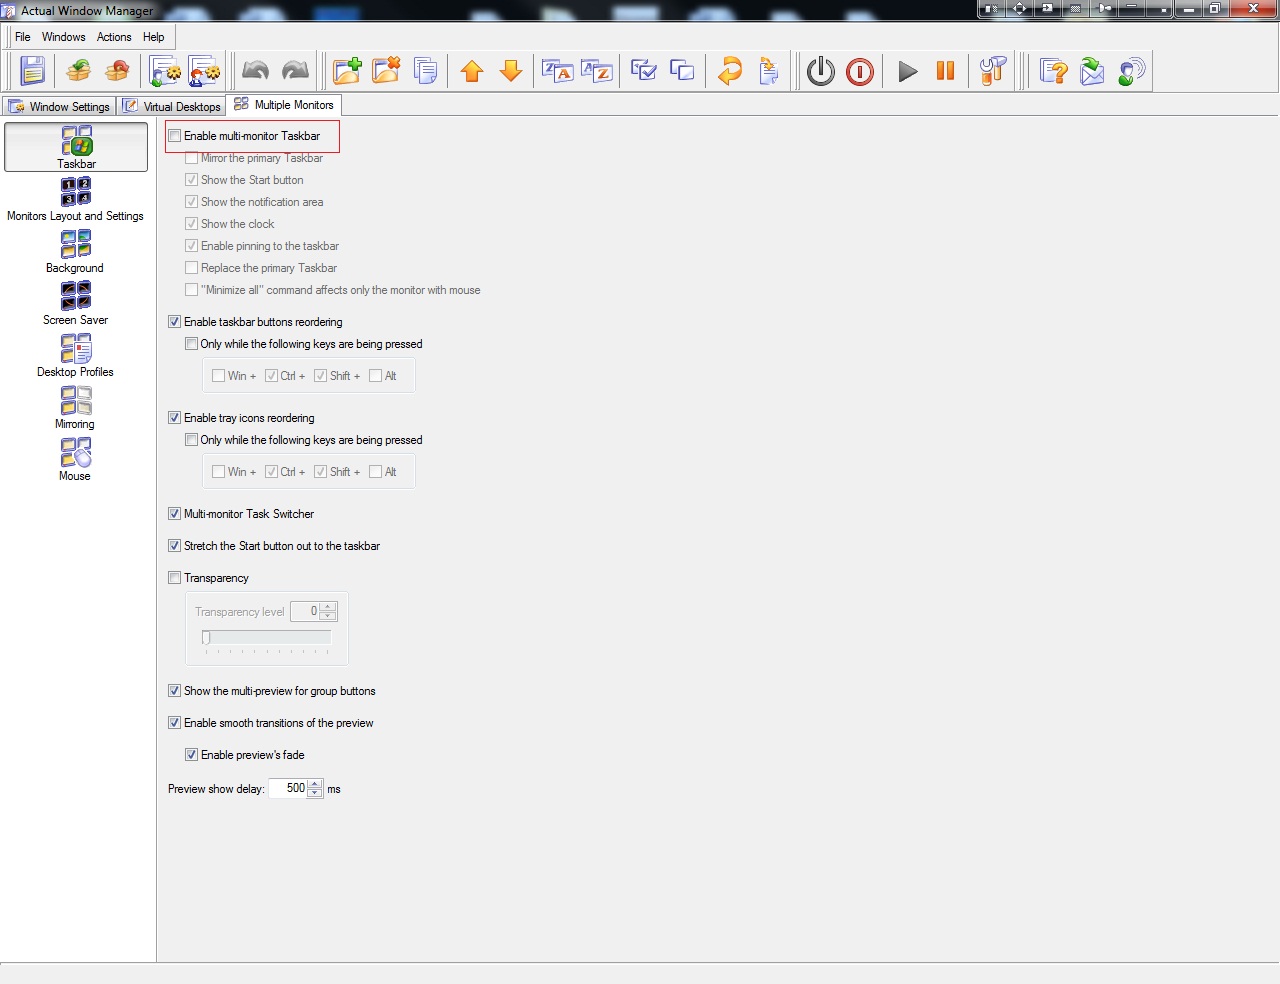Click the red circular stop power icon
This screenshot has height=984, width=1280.
tap(860, 72)
